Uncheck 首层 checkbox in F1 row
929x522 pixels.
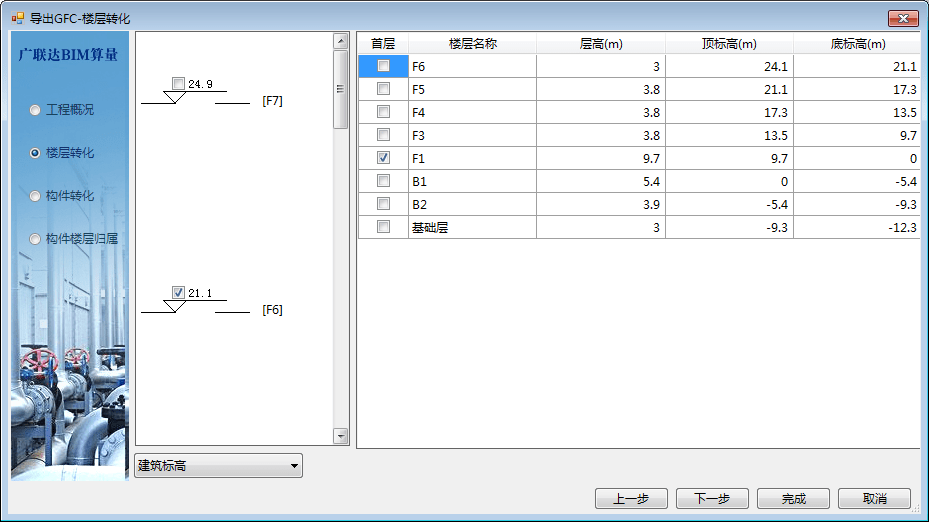(383, 158)
